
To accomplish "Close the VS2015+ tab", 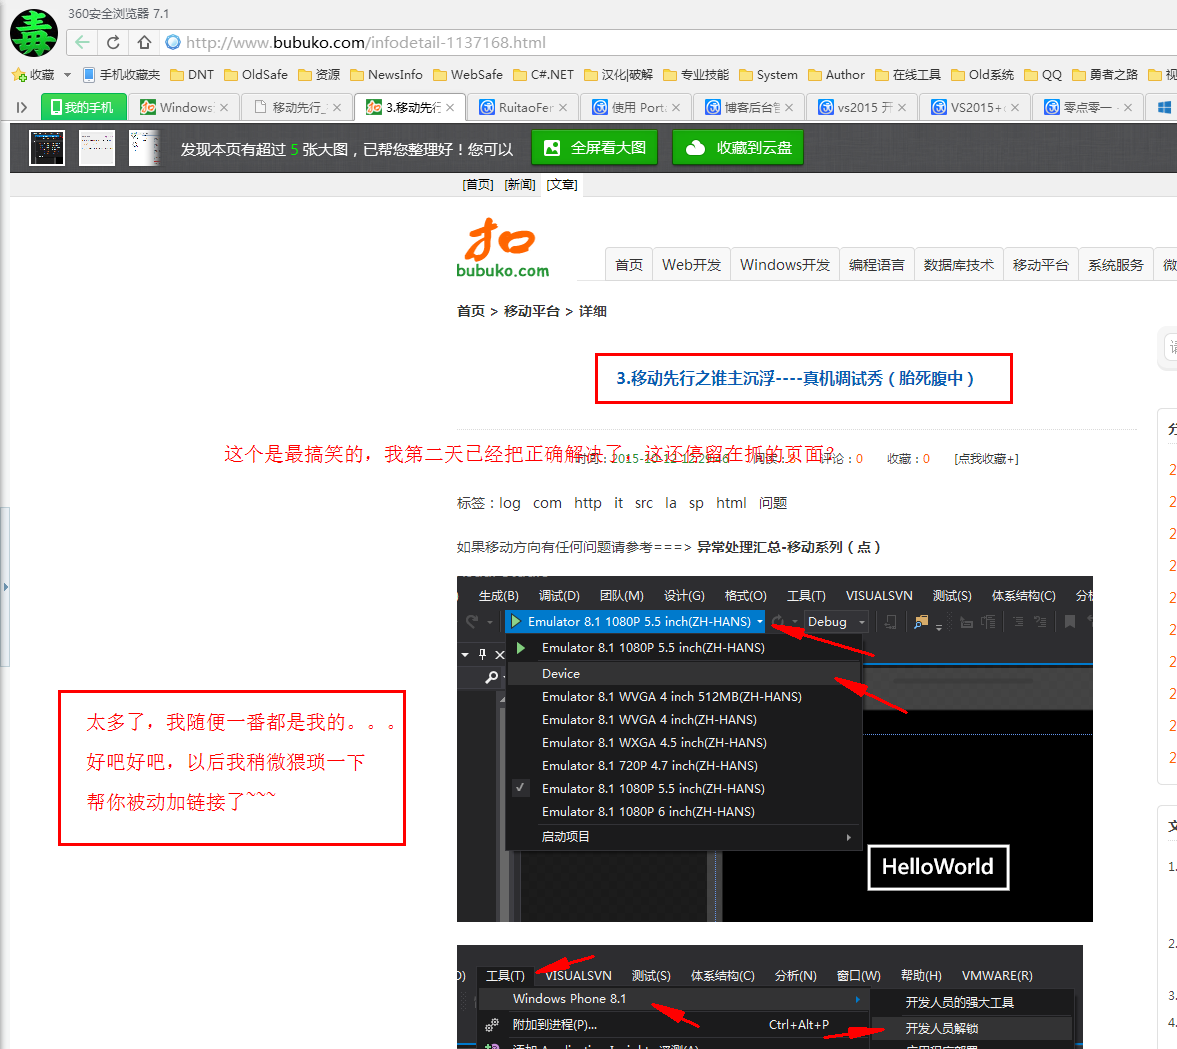I will [x=1015, y=107].
